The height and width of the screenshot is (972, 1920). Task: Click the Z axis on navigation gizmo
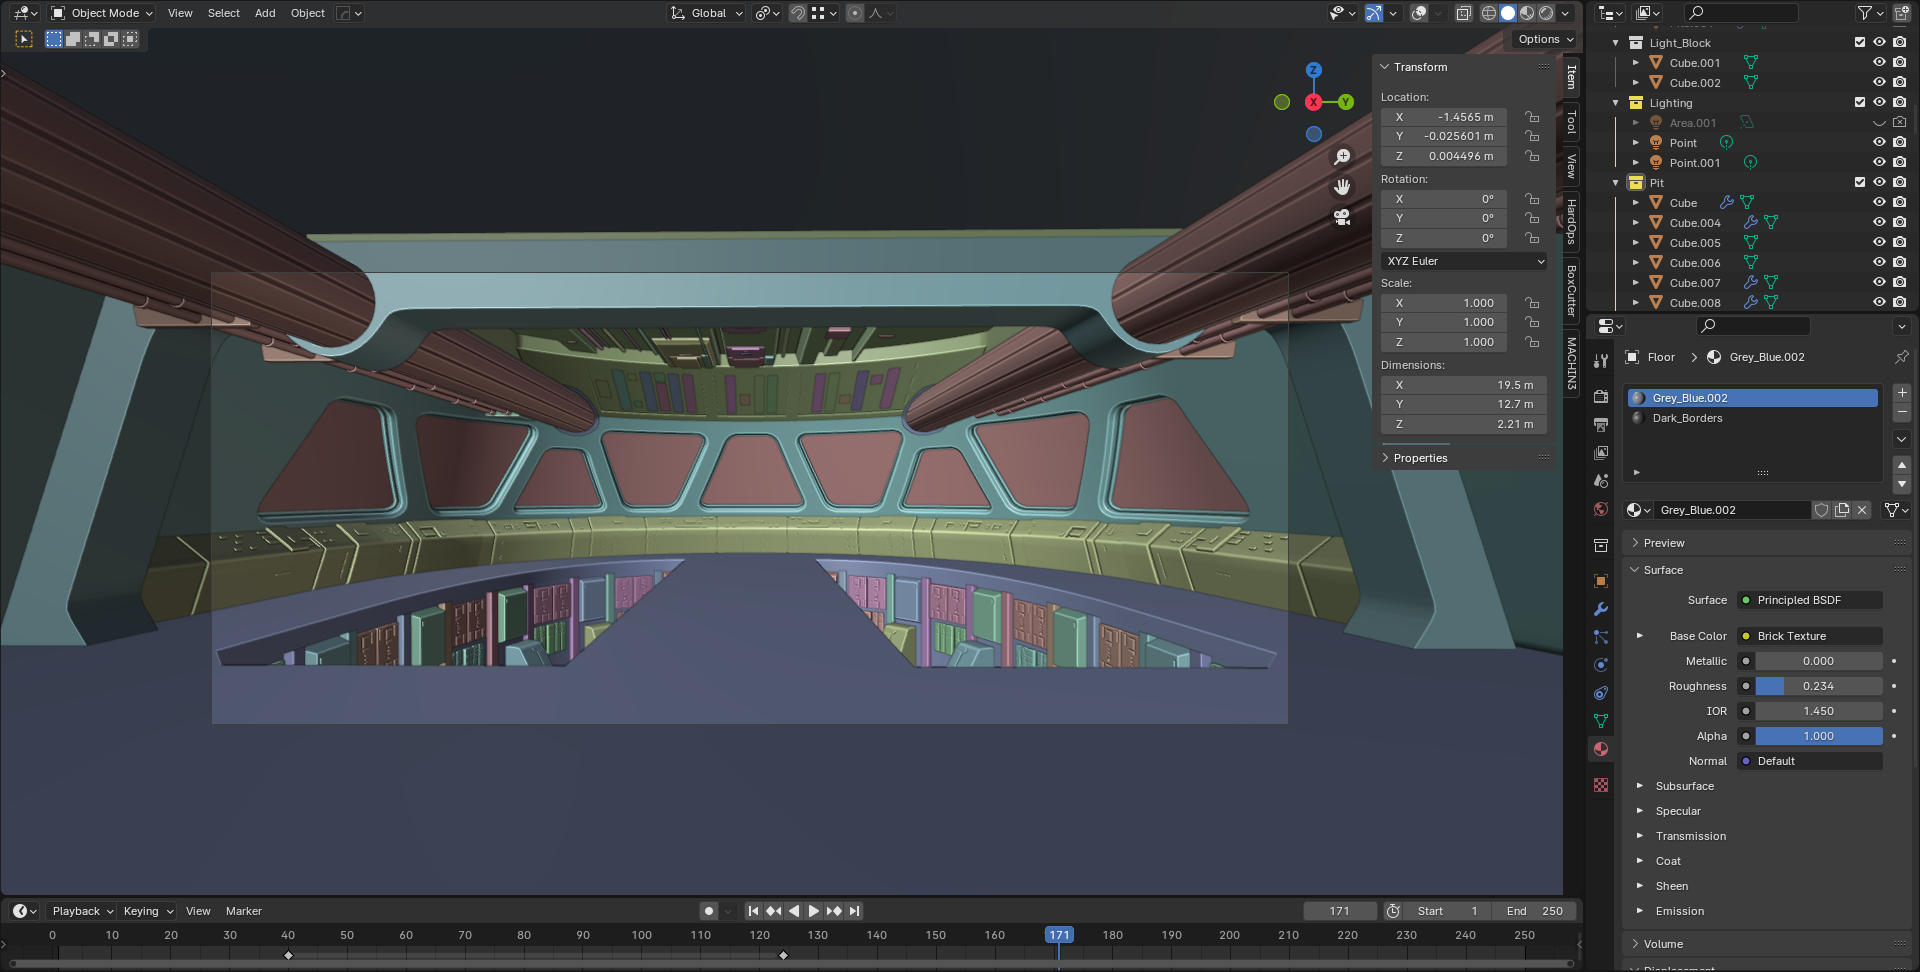click(x=1314, y=70)
